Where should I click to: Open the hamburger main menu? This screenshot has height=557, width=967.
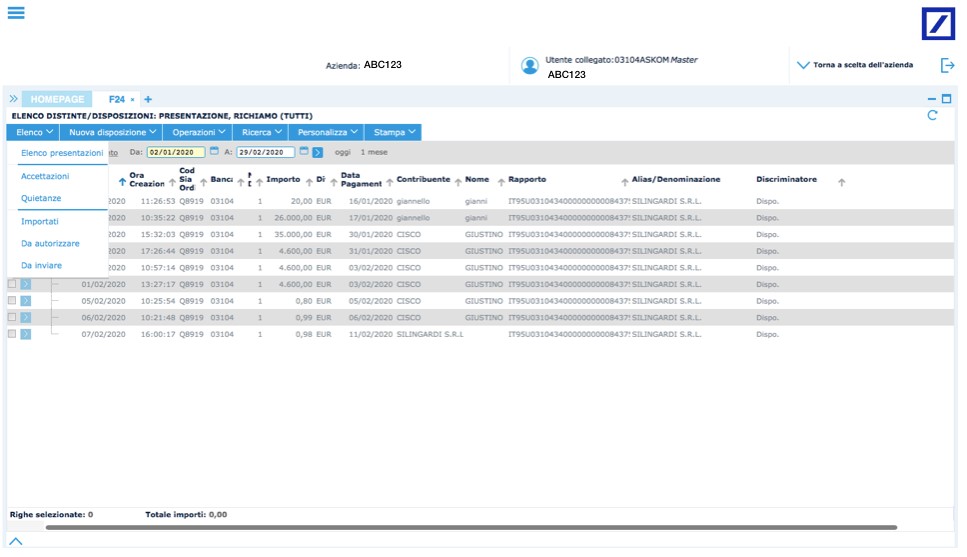pyautogui.click(x=16, y=12)
